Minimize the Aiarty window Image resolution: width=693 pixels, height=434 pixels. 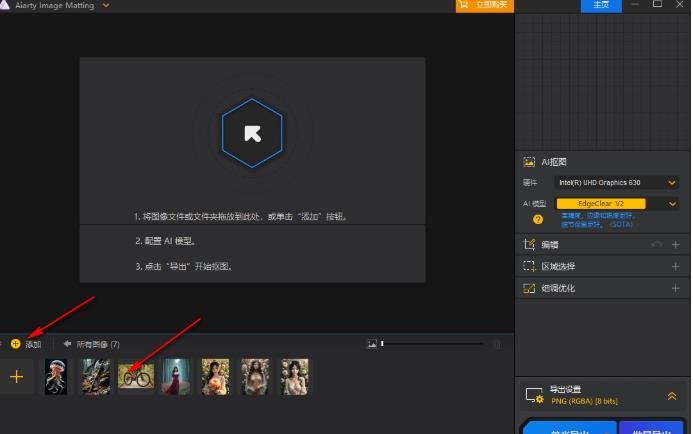(635, 4)
